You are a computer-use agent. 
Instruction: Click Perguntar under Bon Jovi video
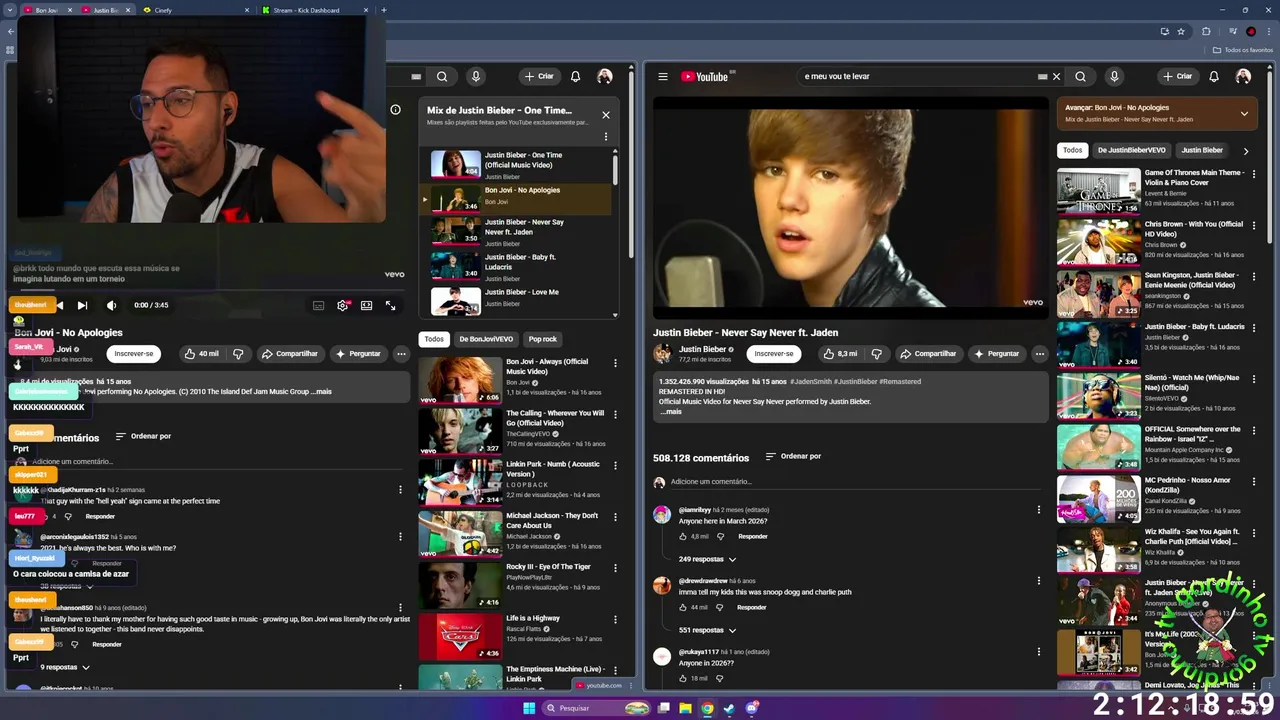click(x=358, y=354)
